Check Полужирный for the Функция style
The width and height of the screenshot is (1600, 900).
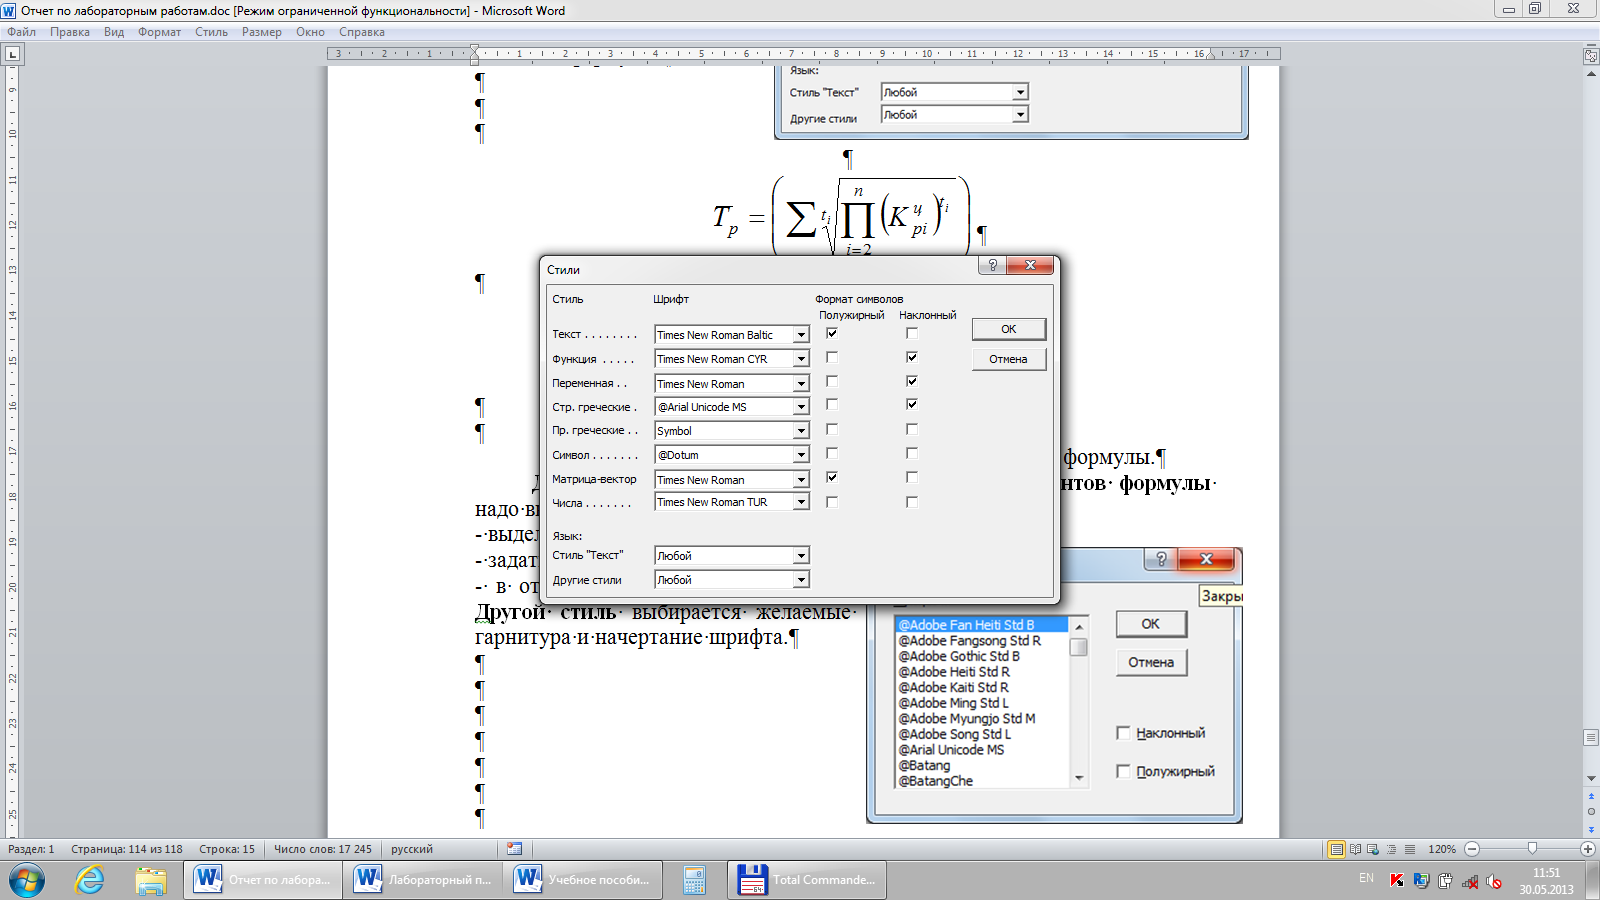tap(832, 357)
